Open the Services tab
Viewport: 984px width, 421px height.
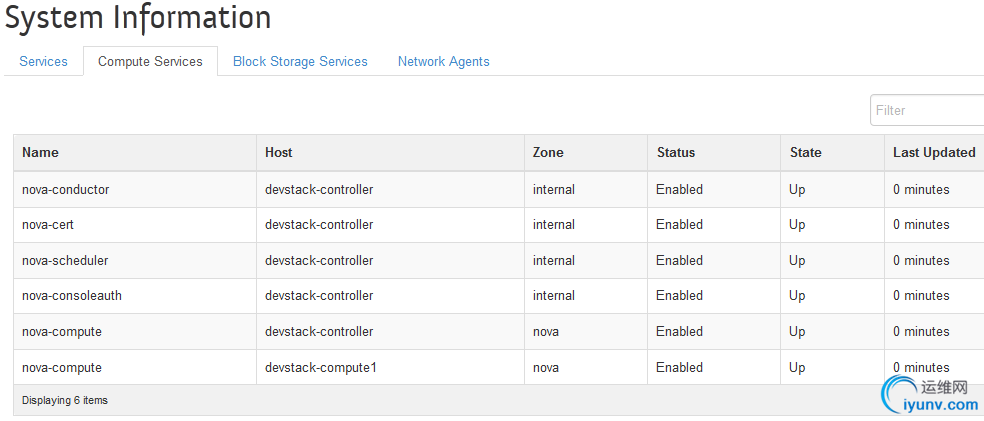[x=43, y=61]
